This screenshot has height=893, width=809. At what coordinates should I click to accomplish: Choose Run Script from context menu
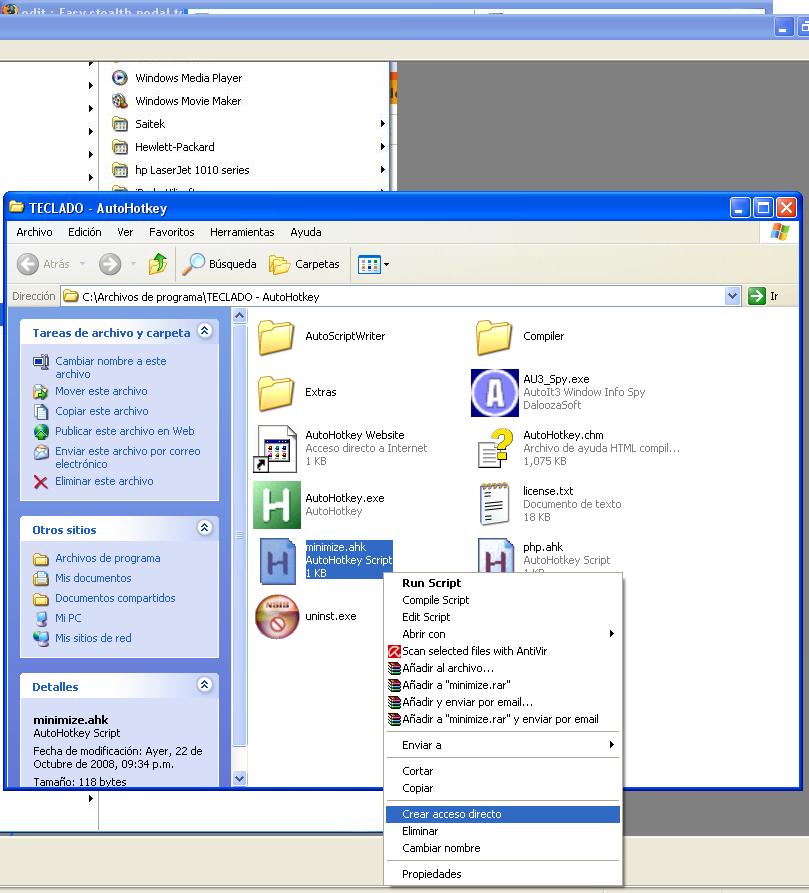pos(503,583)
